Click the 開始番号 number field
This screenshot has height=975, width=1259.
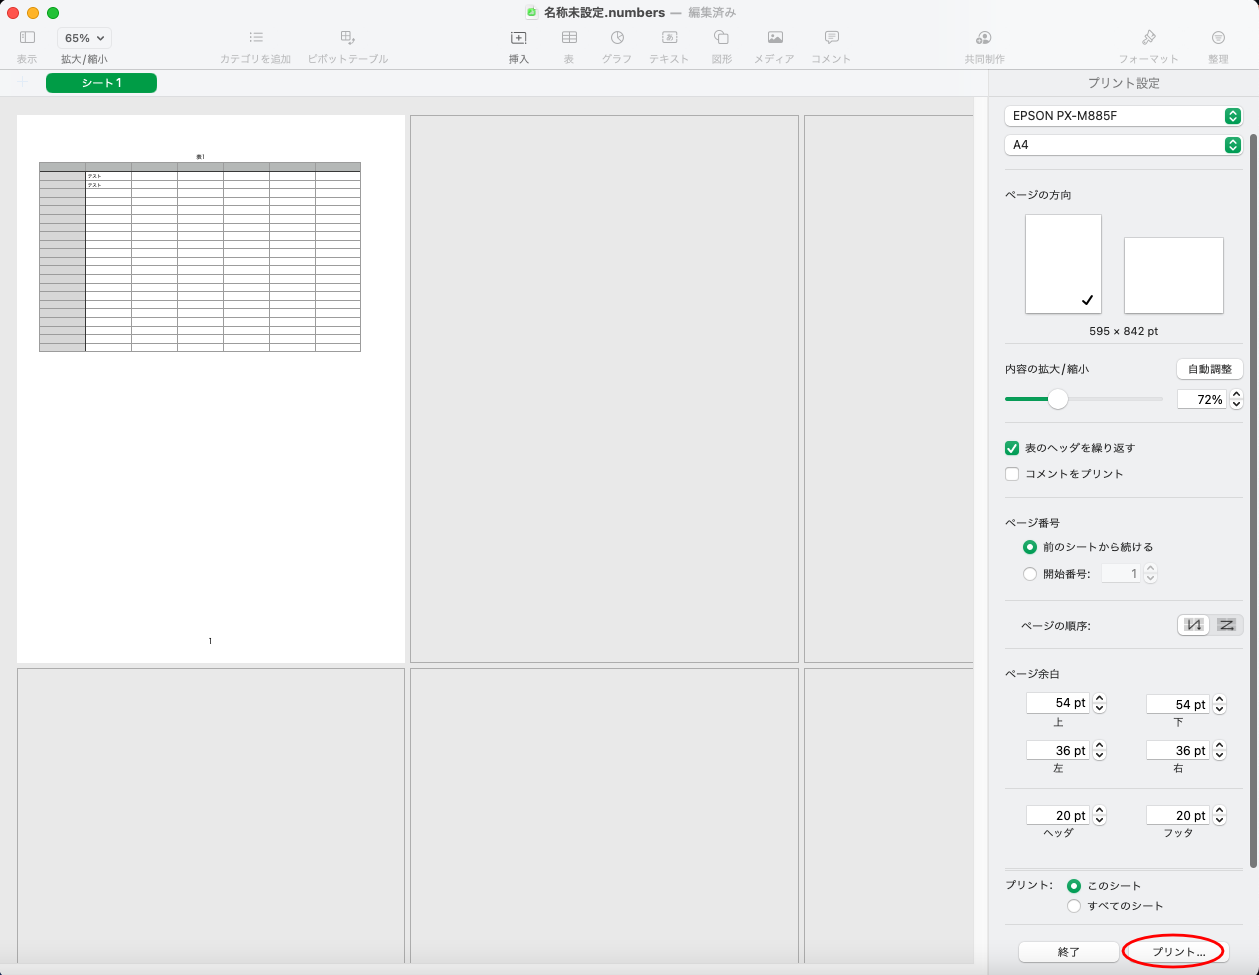(1121, 574)
